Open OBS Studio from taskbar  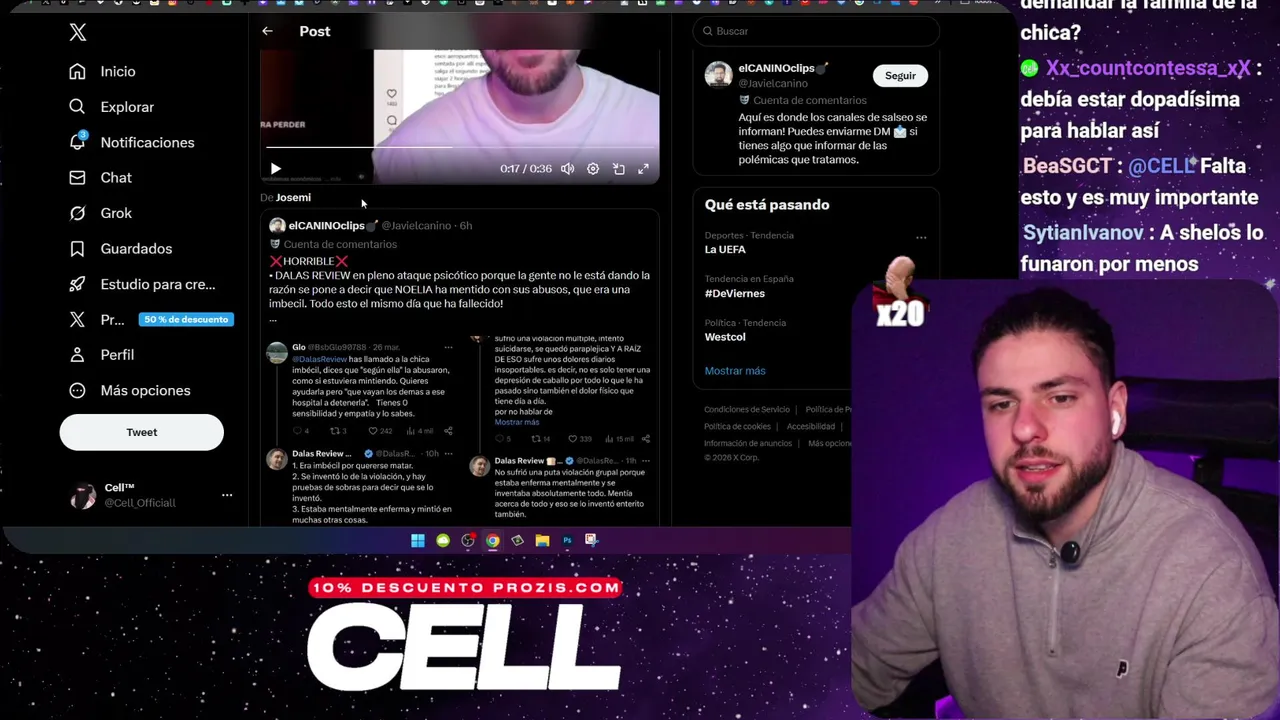point(468,541)
